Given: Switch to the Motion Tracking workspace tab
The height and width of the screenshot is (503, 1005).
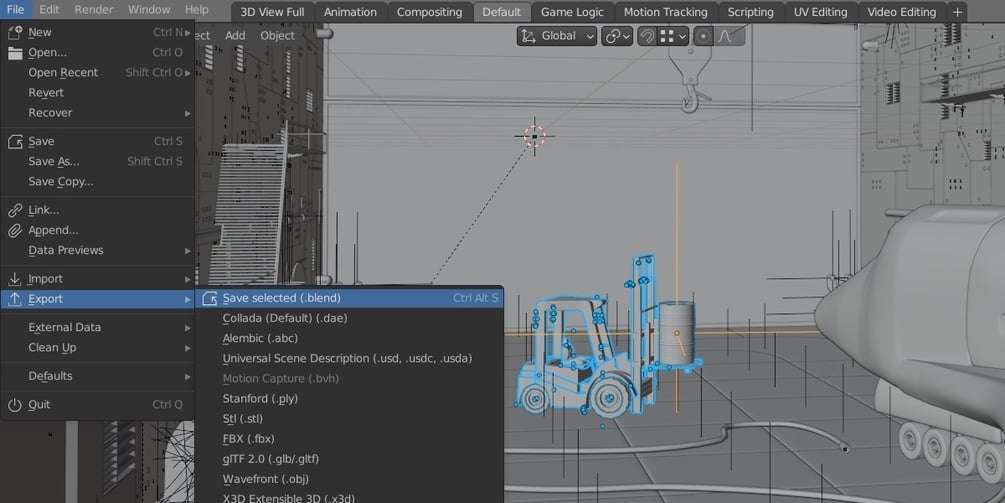Looking at the screenshot, I should [665, 12].
